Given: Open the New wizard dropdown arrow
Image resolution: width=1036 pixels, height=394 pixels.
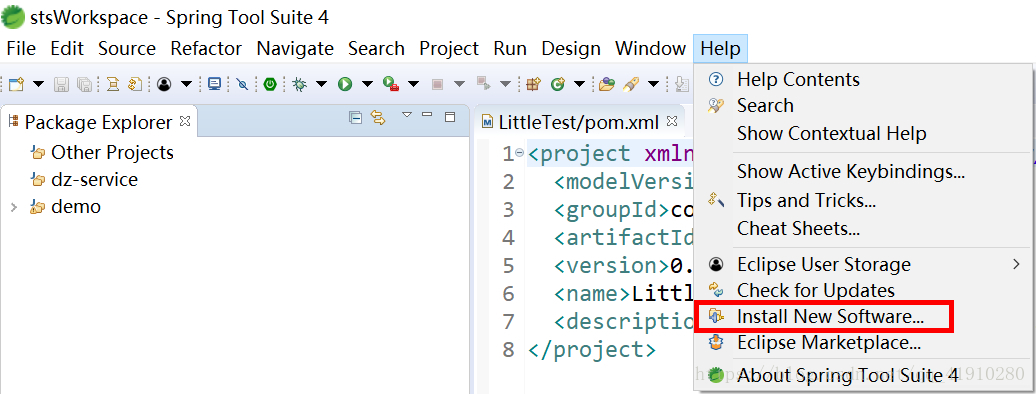Looking at the screenshot, I should pyautogui.click(x=38, y=84).
